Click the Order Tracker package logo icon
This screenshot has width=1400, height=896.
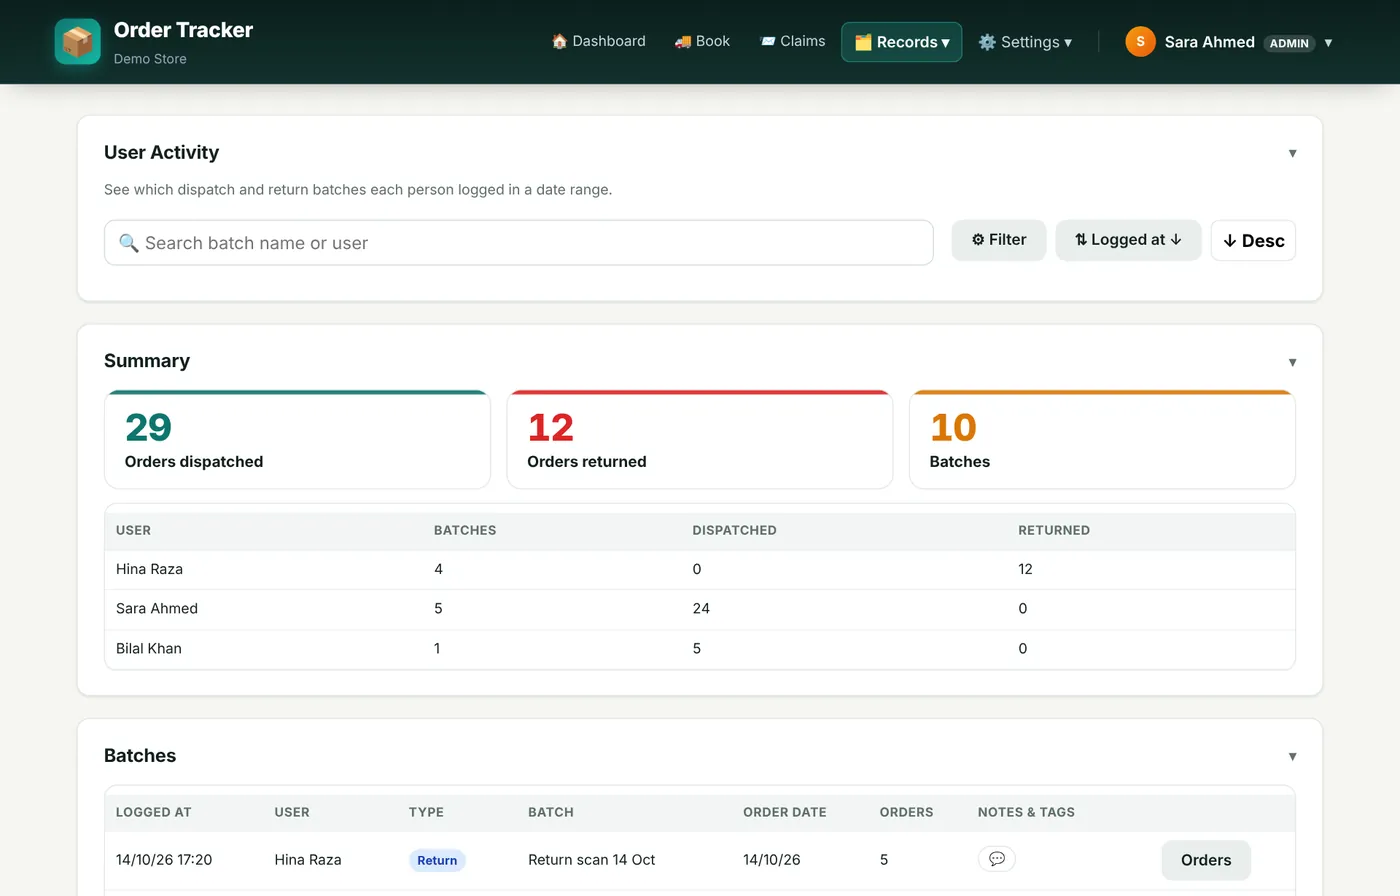78,42
